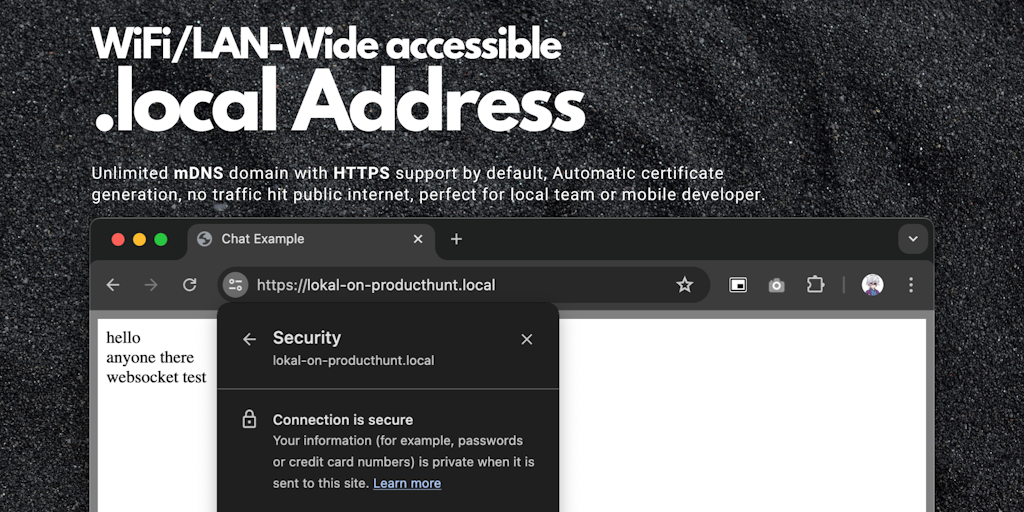Screen dimensions: 1024x512
Task: Click the camera icon in the toolbar
Action: click(x=776, y=285)
